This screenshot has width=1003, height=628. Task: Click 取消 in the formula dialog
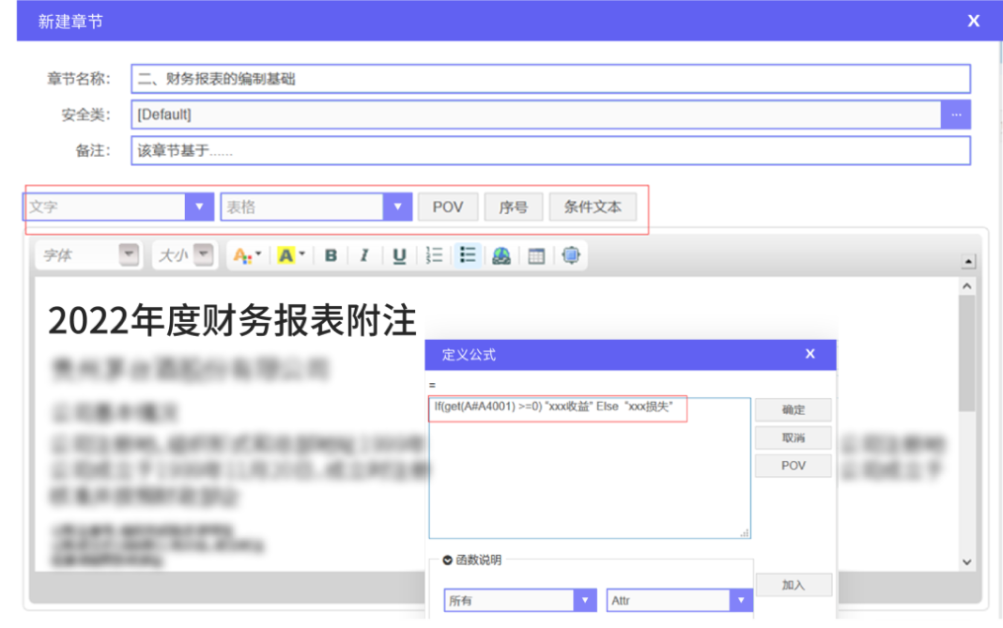tap(793, 438)
